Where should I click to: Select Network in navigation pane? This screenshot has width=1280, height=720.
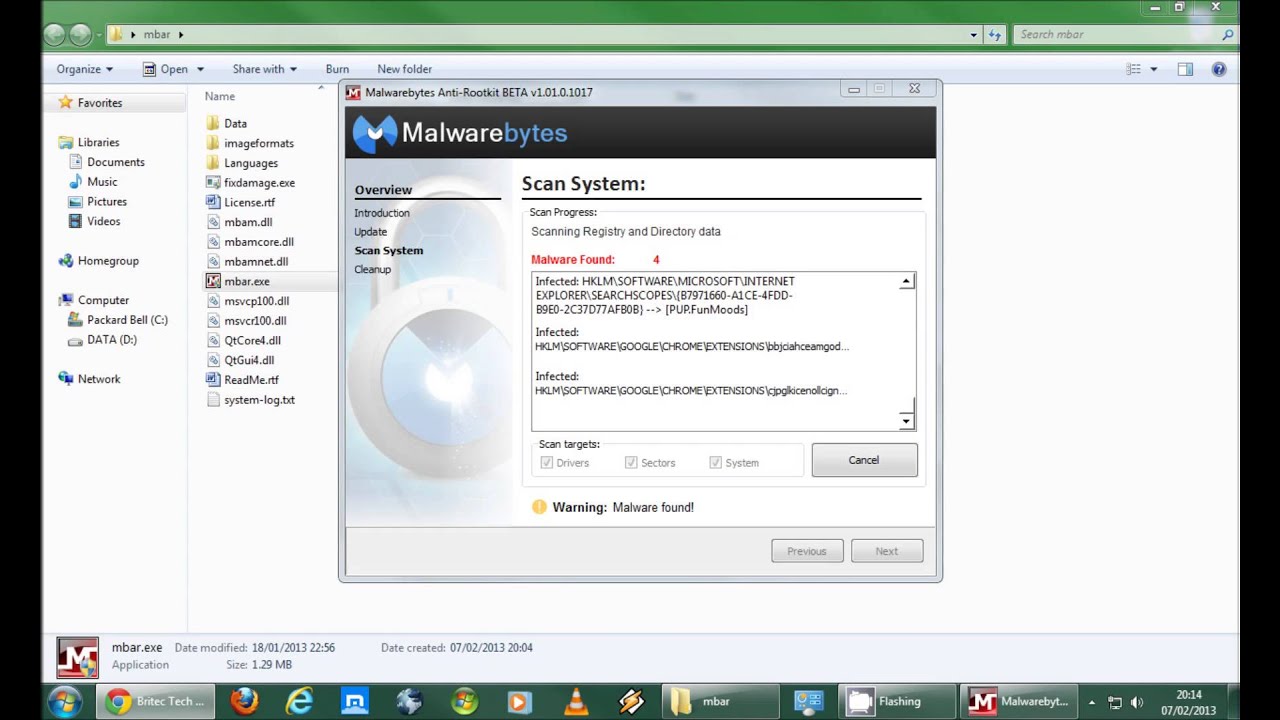[x=99, y=379]
